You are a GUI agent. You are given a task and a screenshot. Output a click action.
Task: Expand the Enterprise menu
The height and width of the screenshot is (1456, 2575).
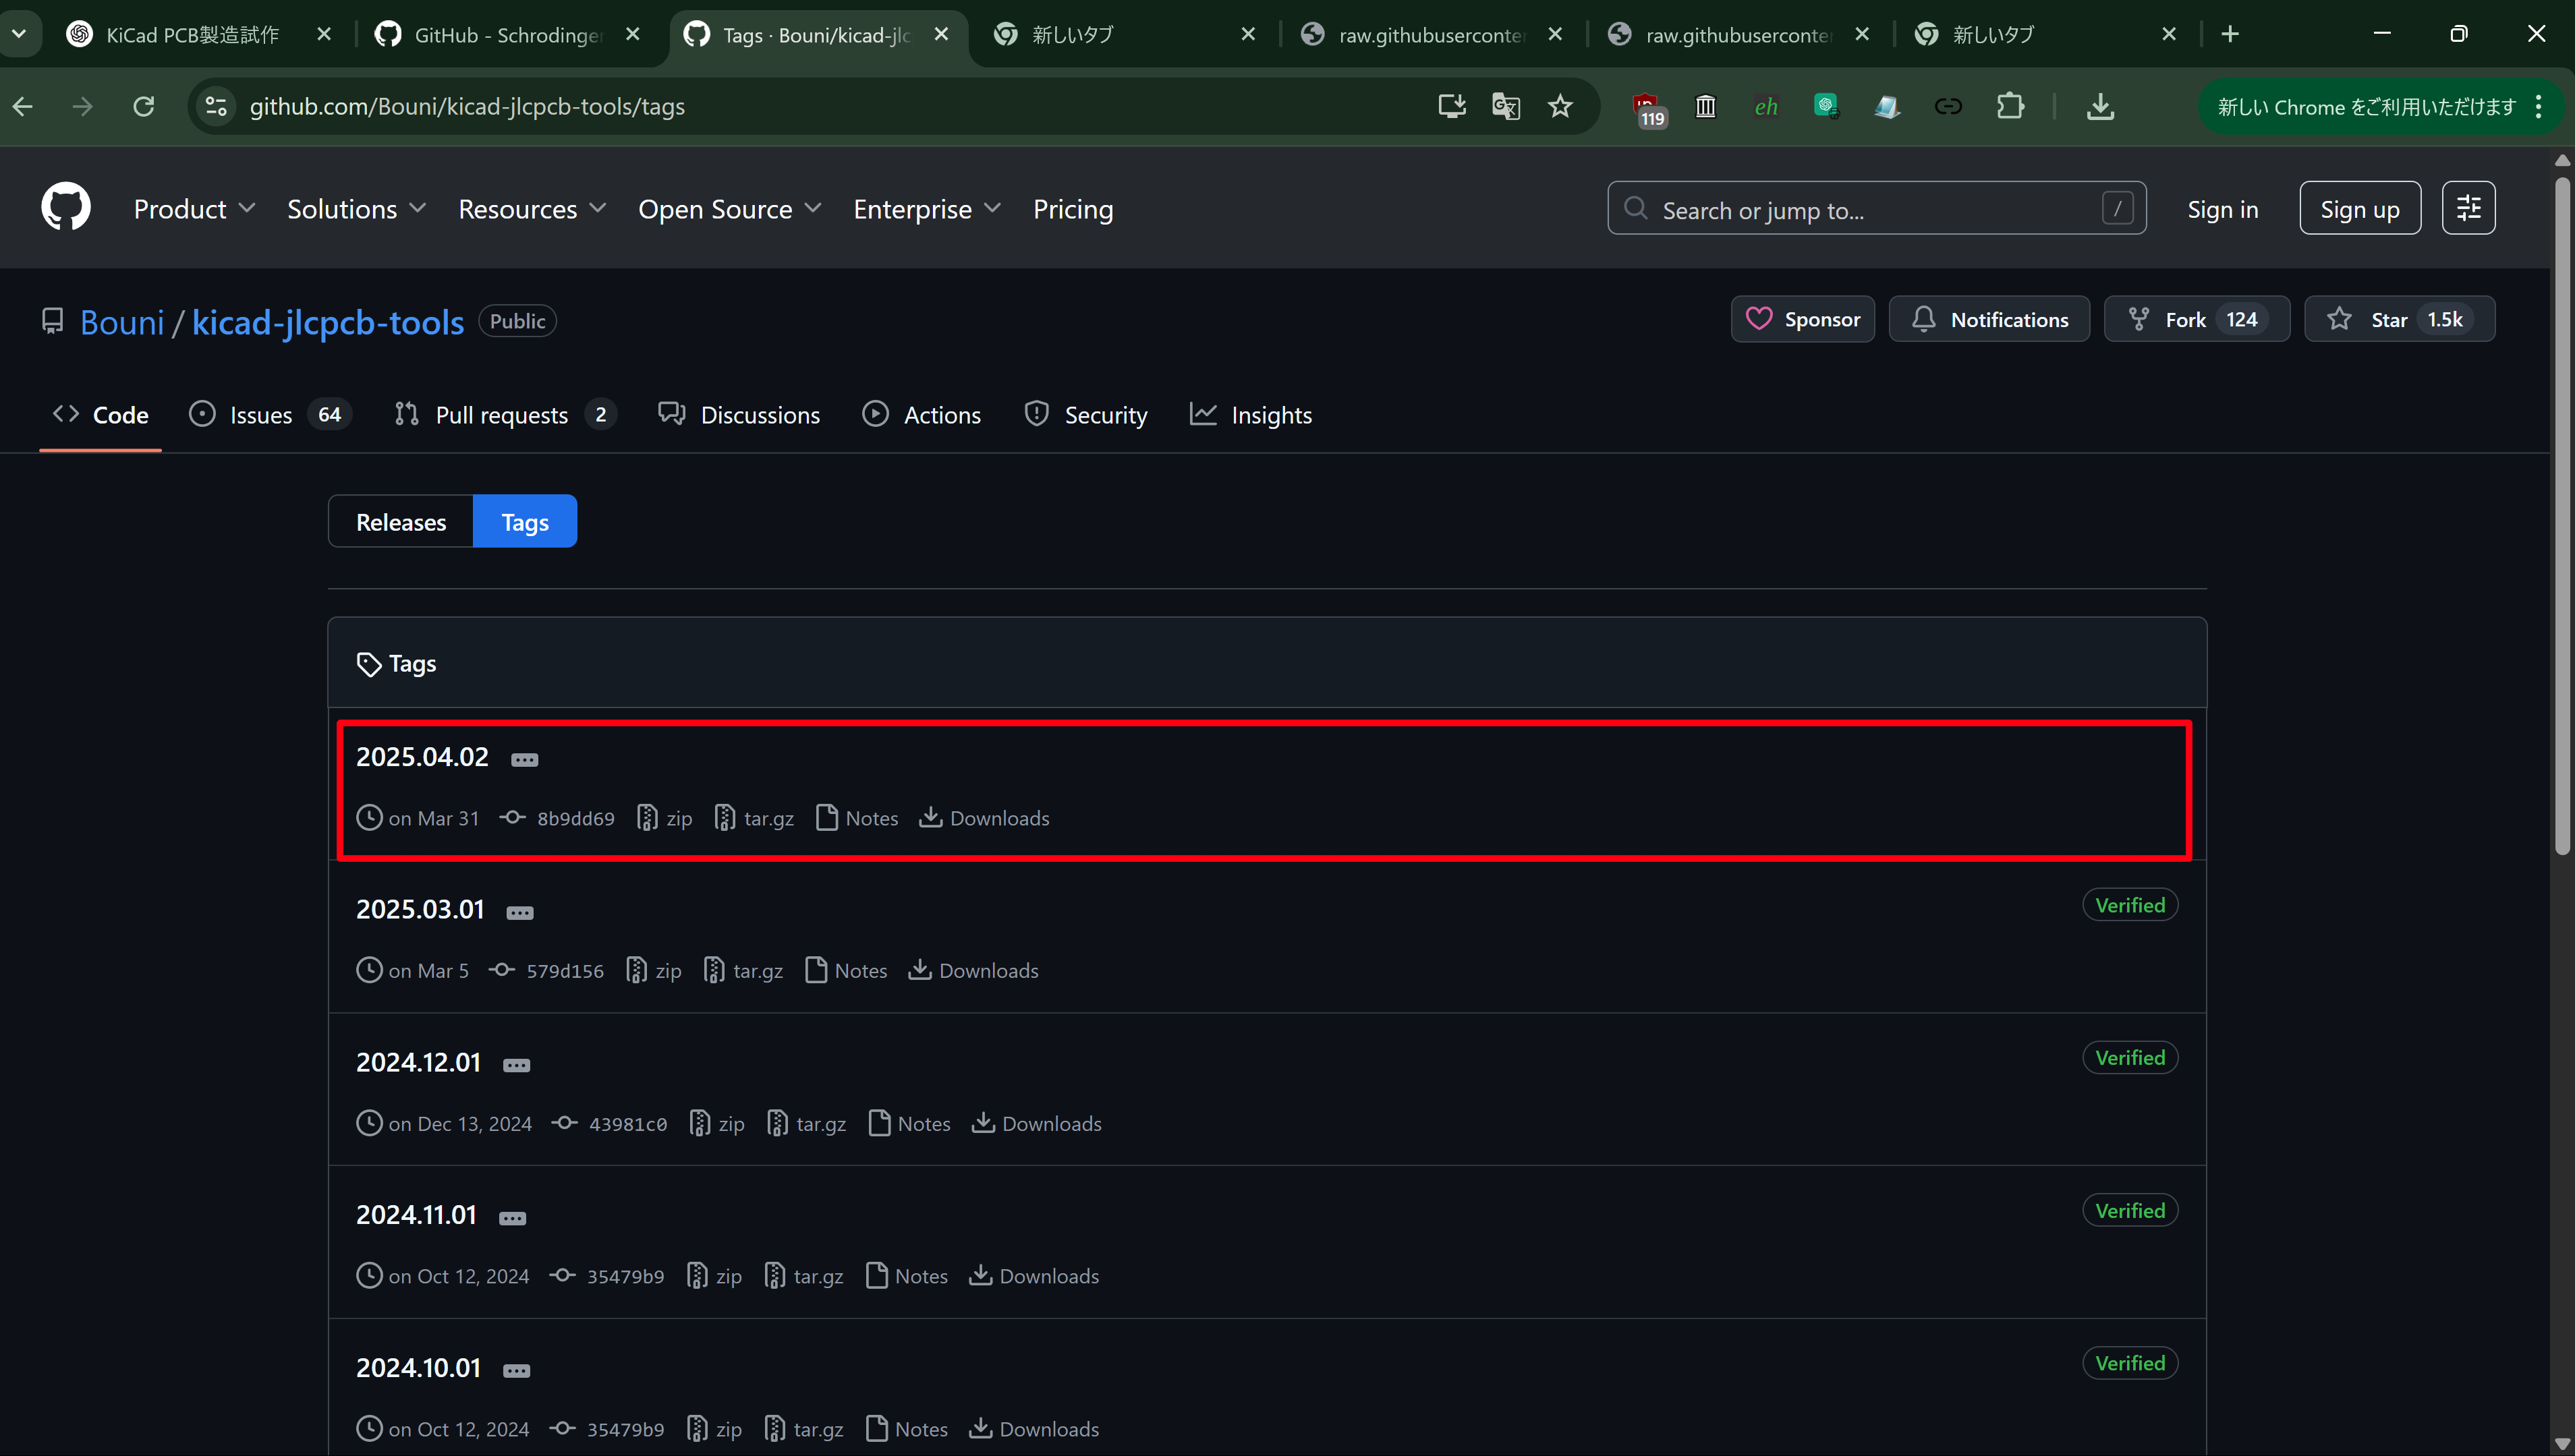[927, 208]
